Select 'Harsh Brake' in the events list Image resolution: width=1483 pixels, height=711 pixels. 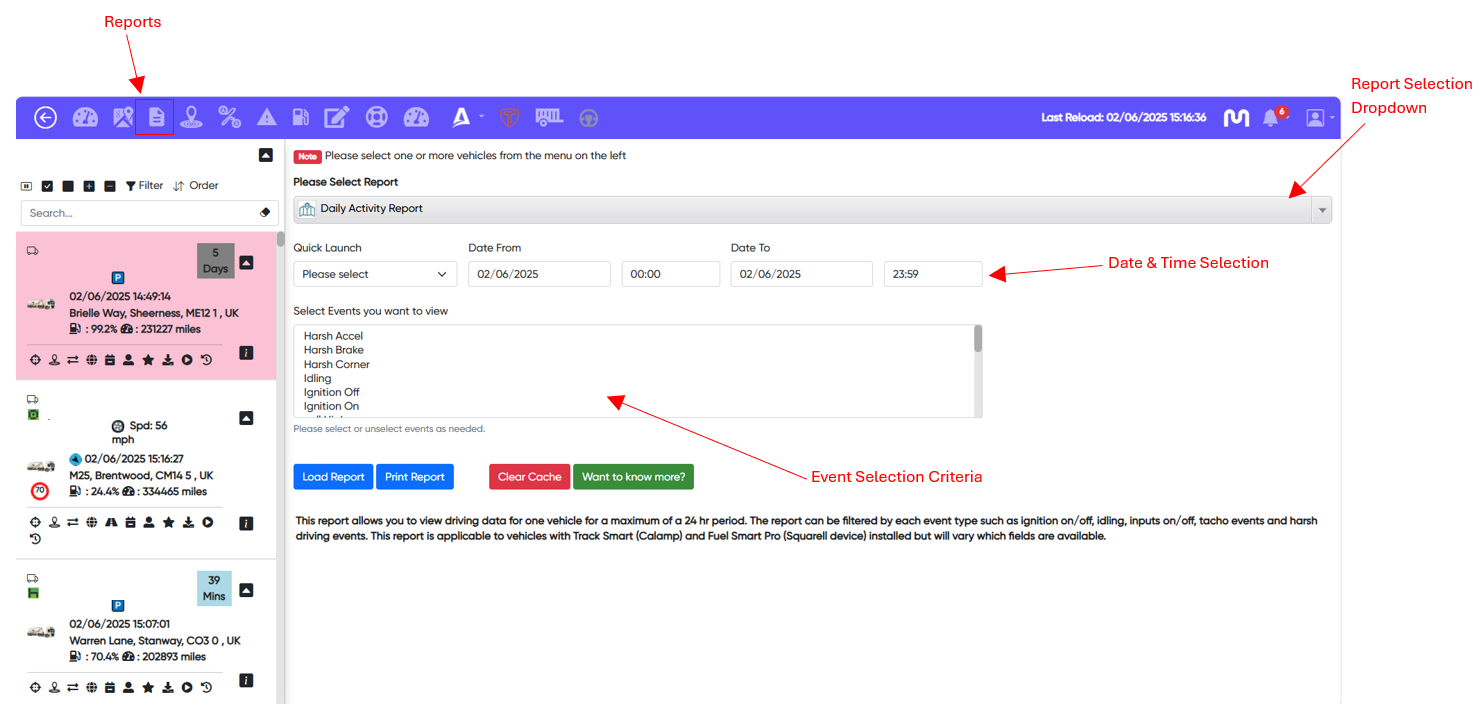334,349
